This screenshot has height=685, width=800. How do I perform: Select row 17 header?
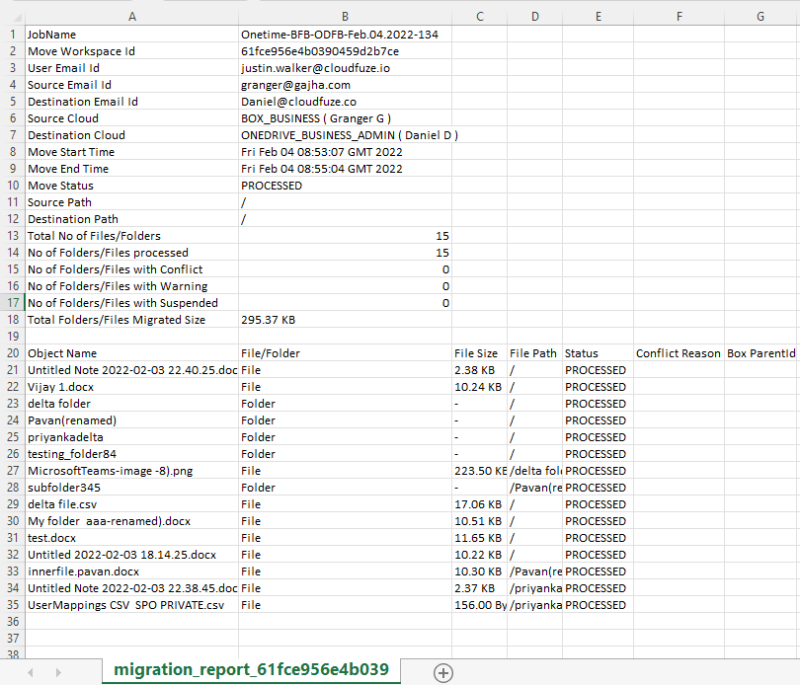point(12,303)
